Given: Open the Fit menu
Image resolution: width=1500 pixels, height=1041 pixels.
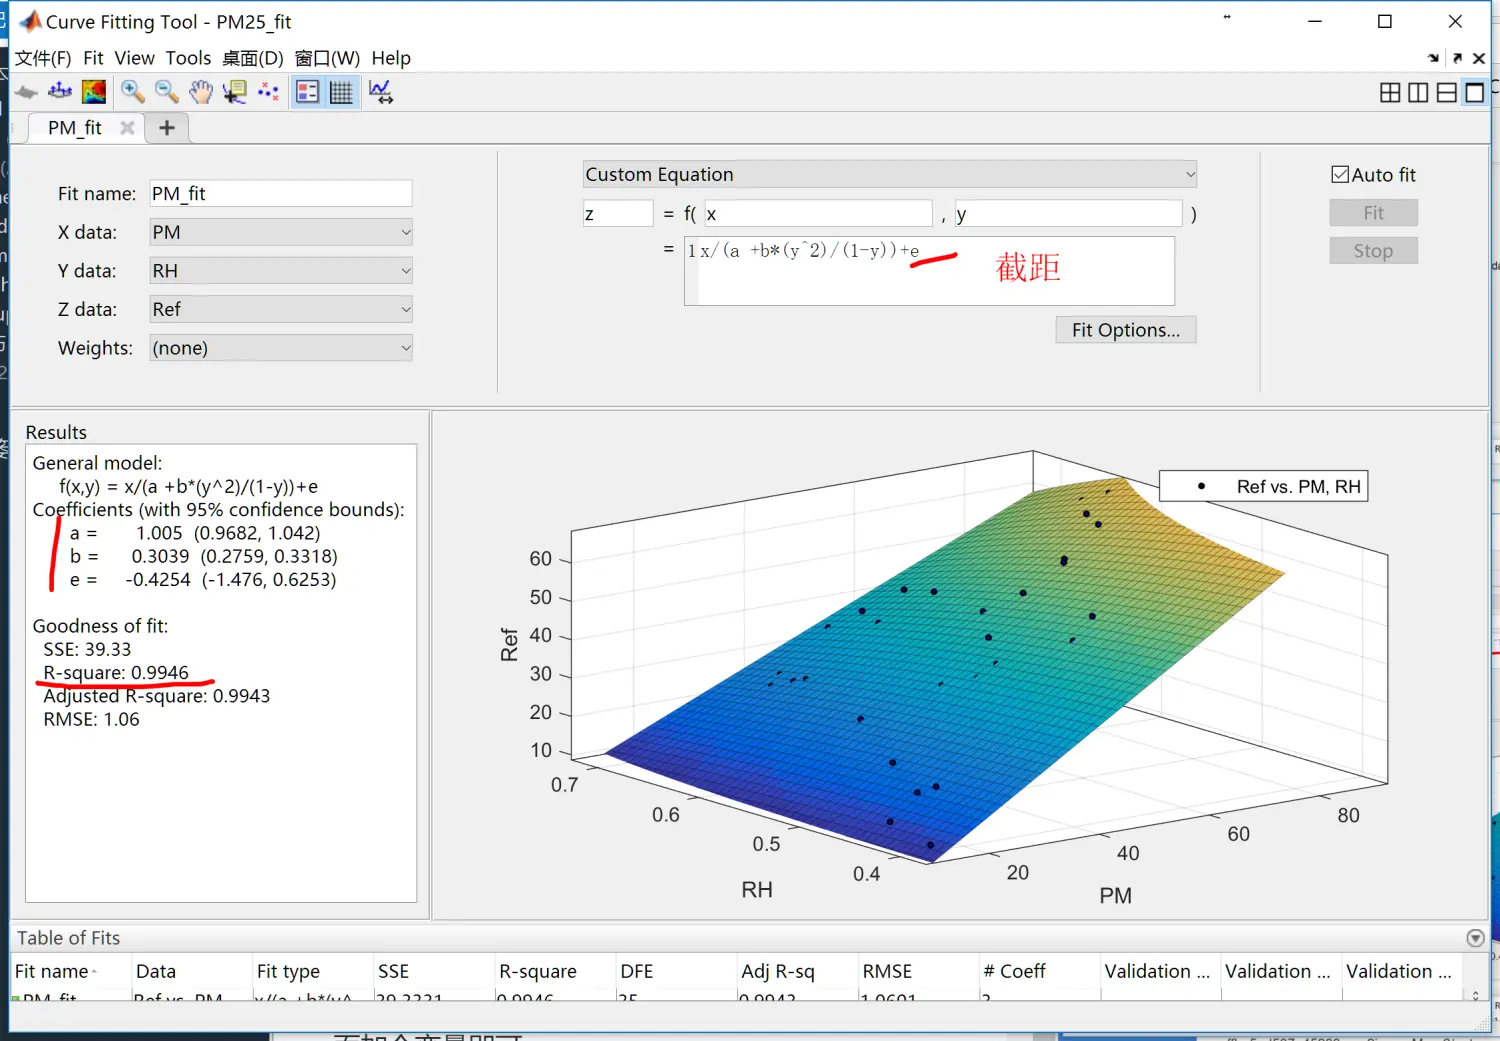Looking at the screenshot, I should (93, 58).
